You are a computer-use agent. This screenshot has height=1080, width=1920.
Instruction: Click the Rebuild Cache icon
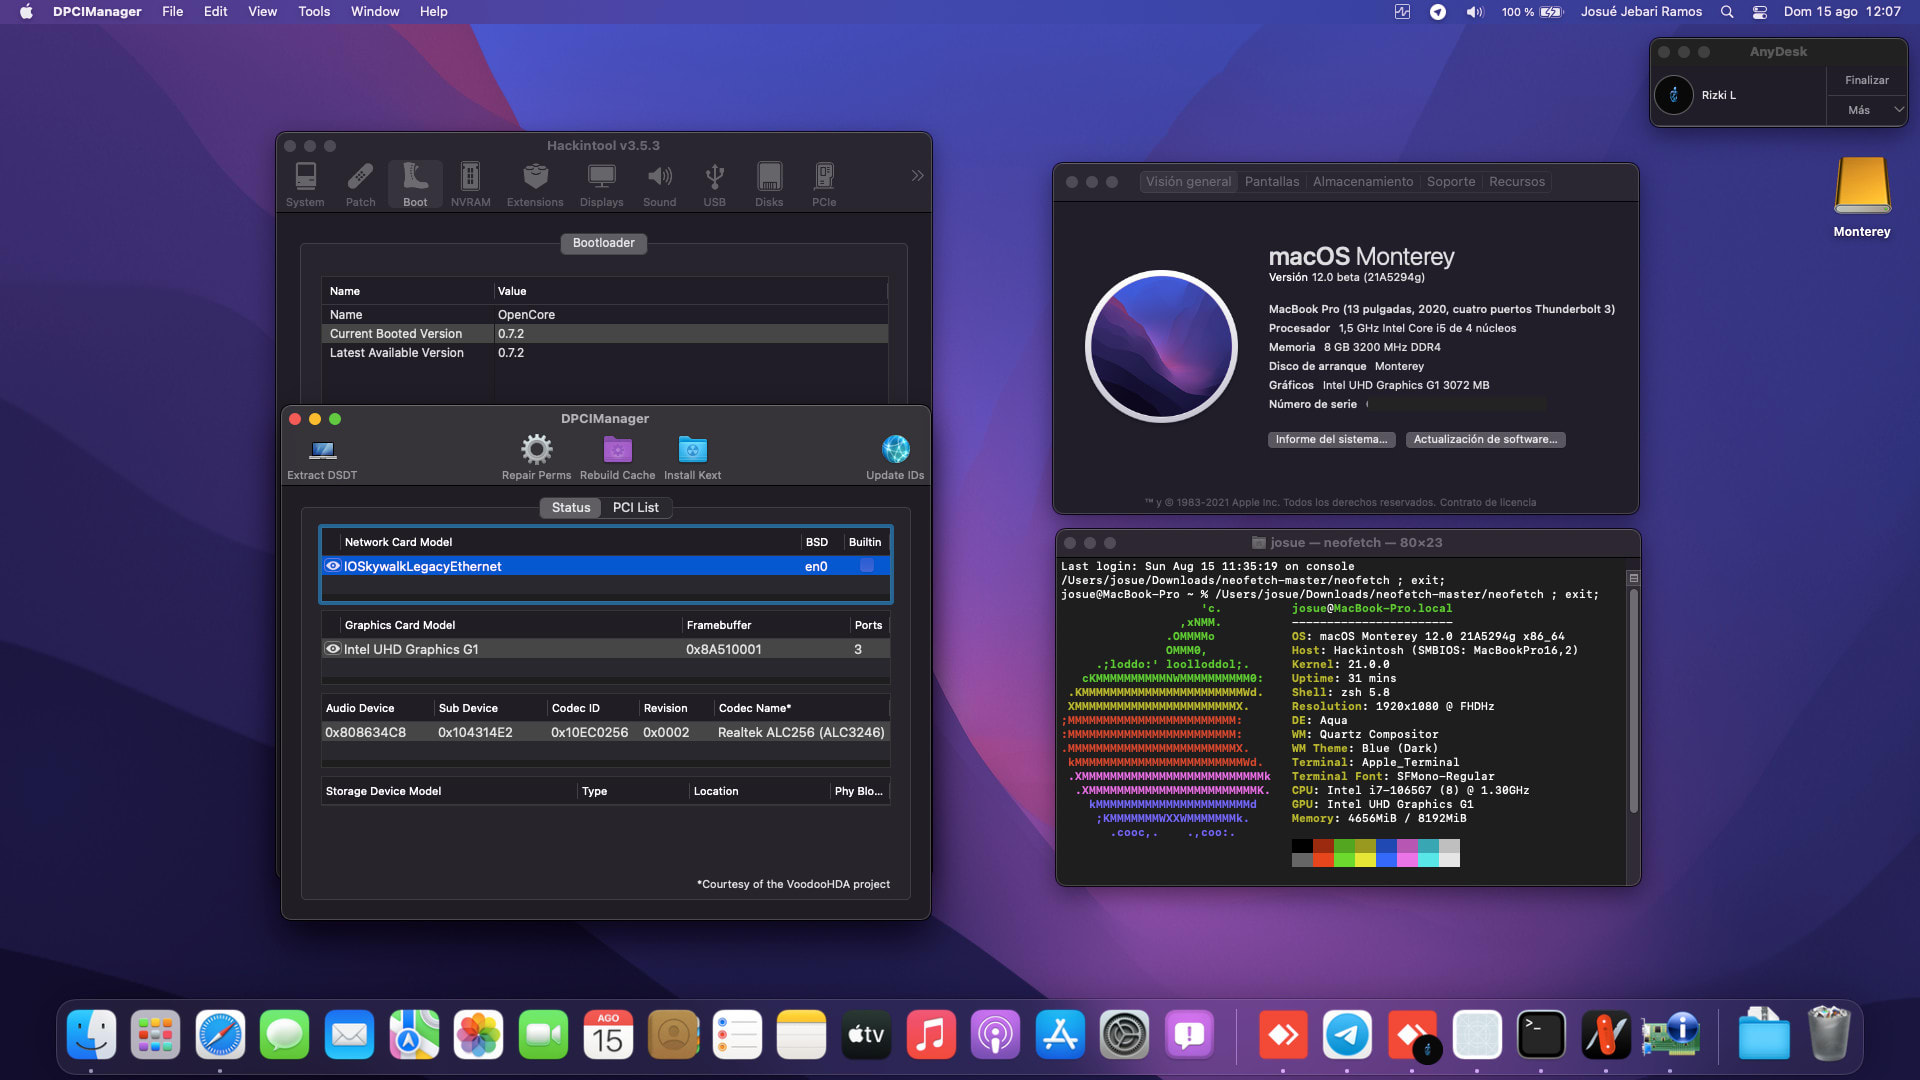[617, 450]
